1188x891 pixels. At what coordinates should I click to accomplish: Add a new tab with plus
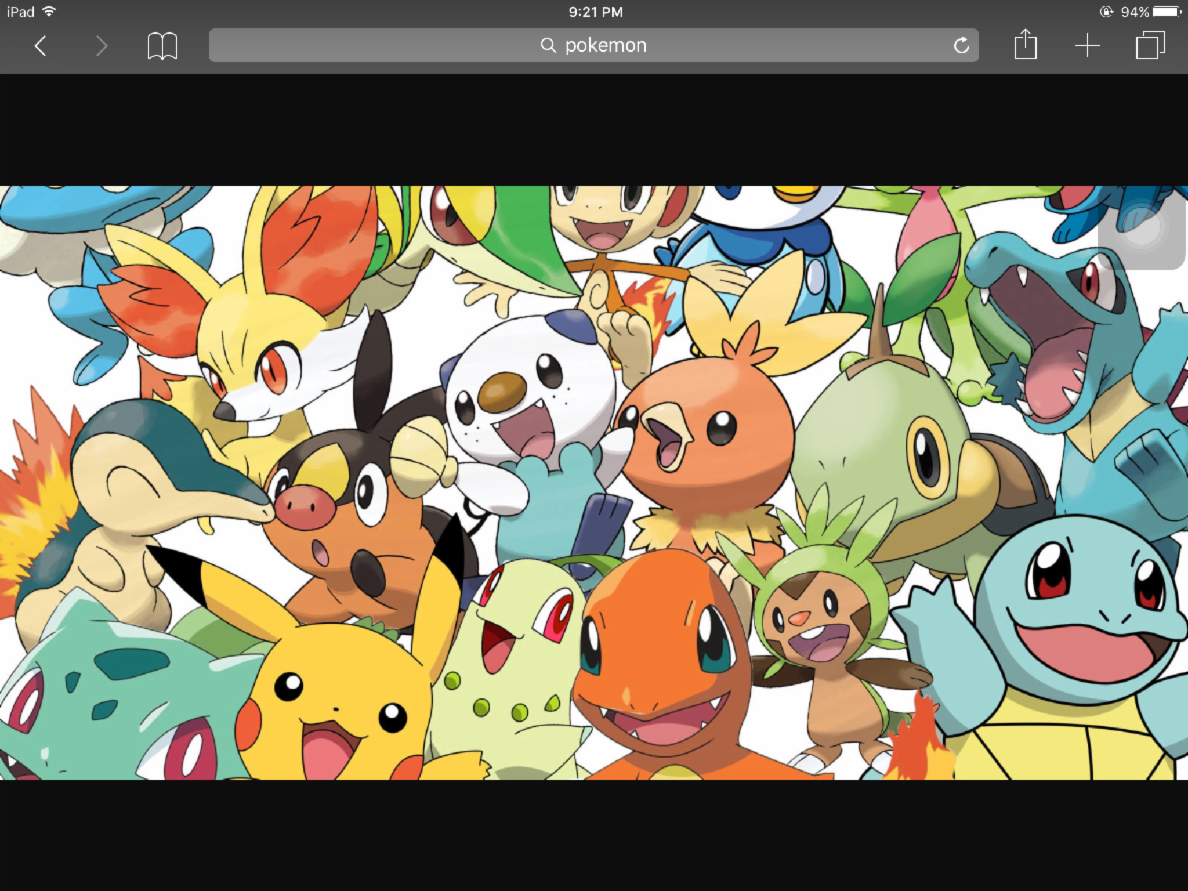[1087, 45]
